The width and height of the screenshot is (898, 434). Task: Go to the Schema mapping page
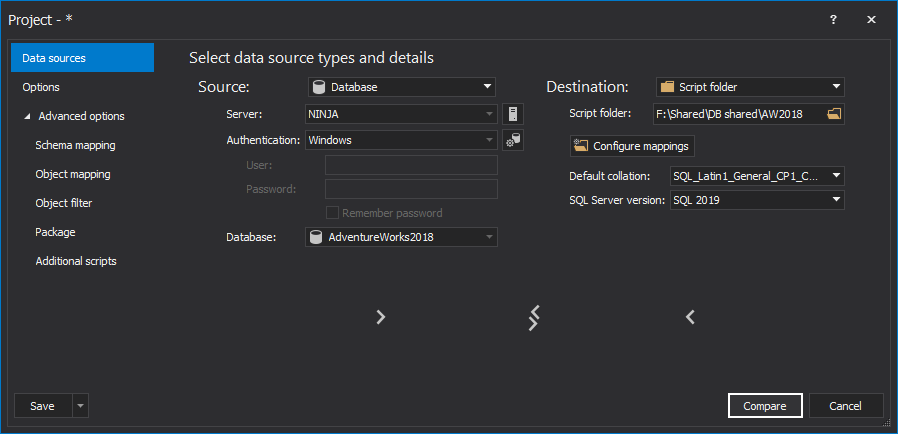click(x=75, y=145)
